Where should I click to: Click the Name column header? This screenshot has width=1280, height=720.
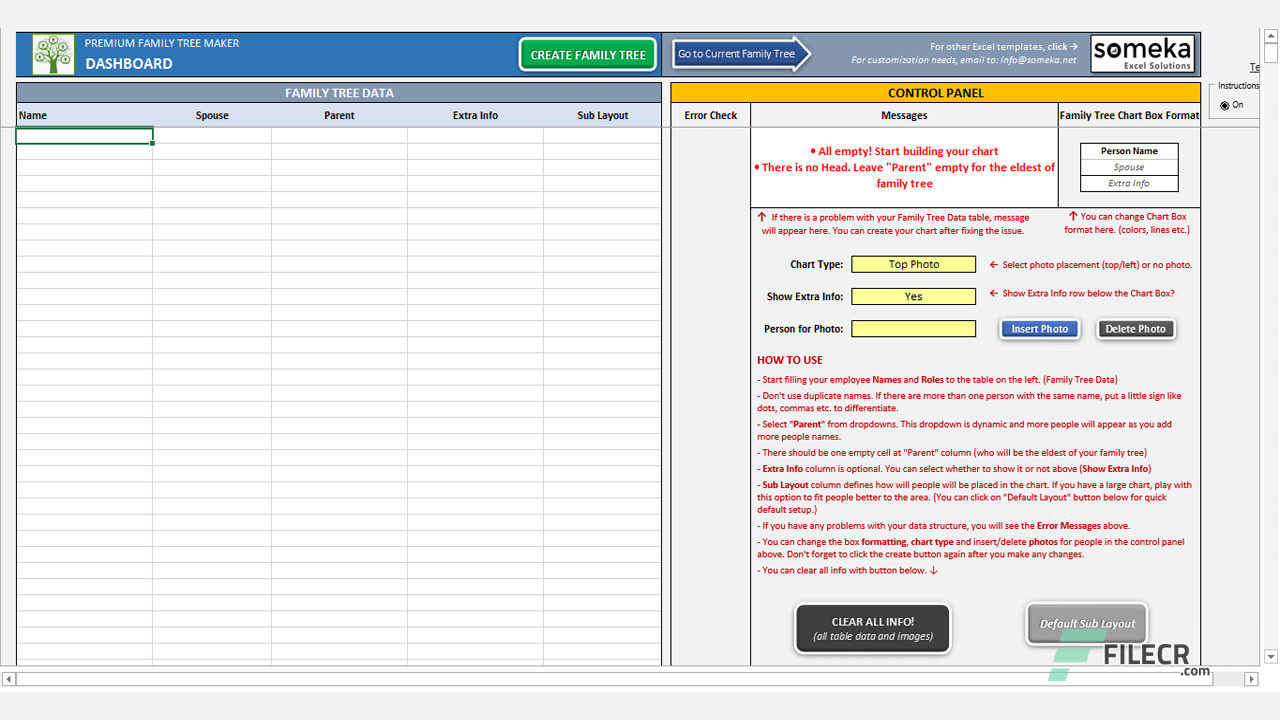[x=84, y=115]
